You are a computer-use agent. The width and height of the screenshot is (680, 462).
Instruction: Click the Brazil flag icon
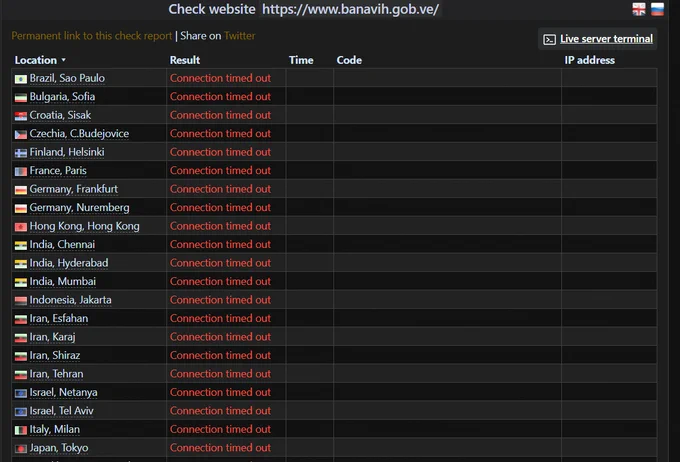pos(21,79)
